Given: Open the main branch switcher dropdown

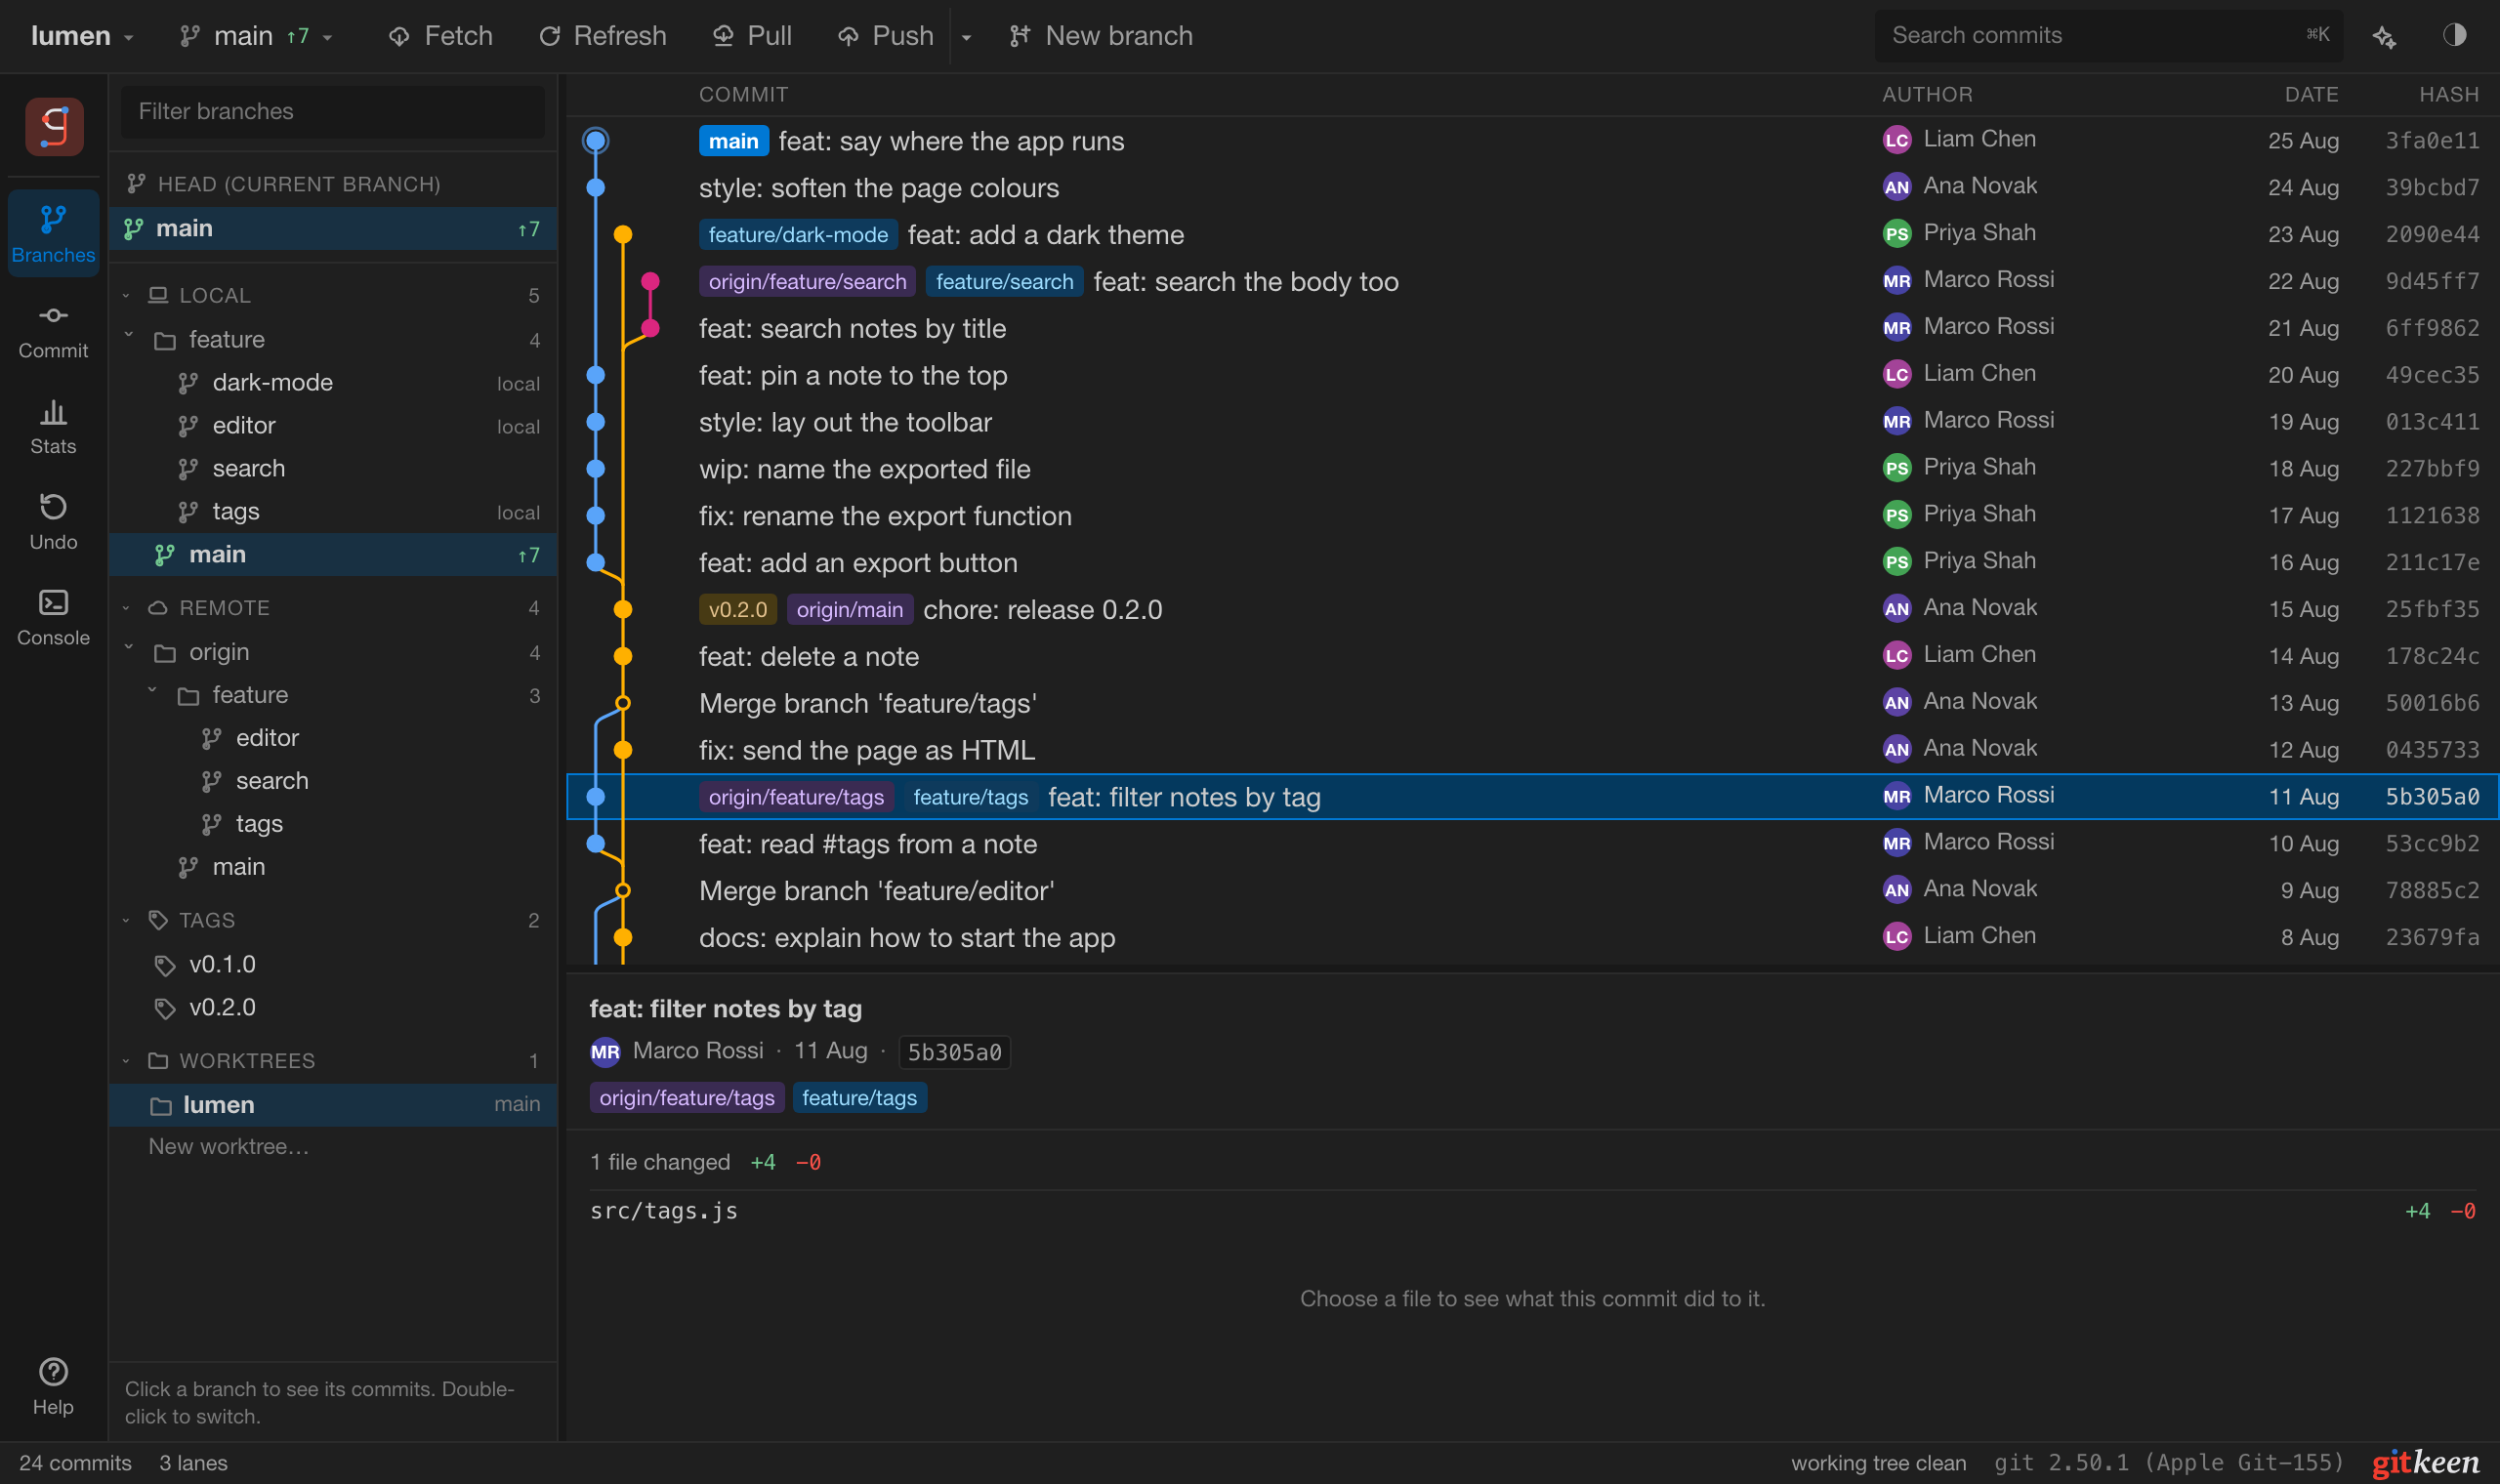Looking at the screenshot, I should [256, 36].
